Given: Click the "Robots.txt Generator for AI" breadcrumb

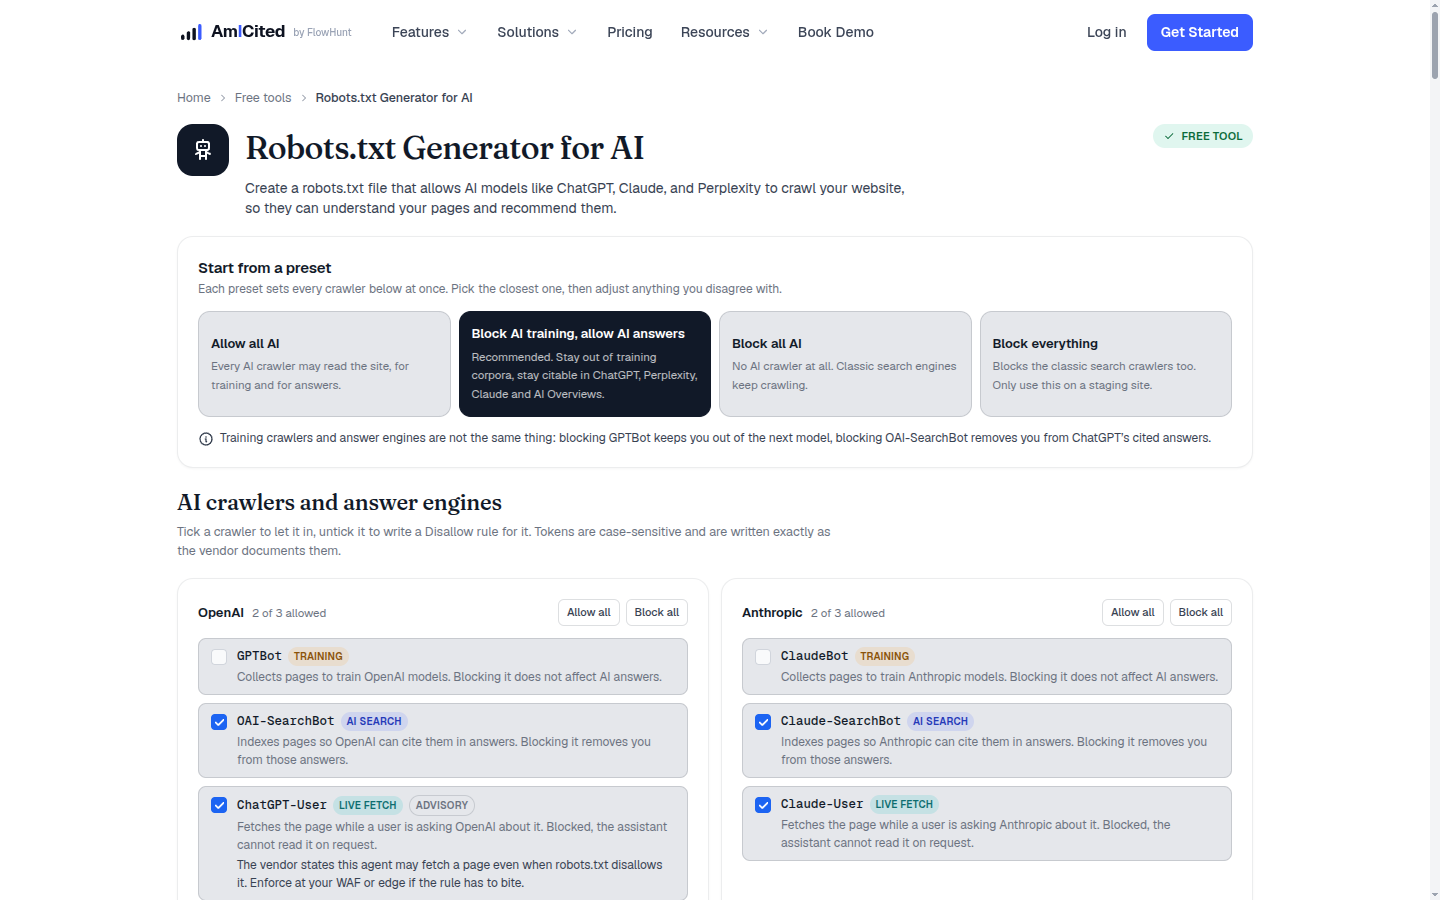Looking at the screenshot, I should [x=394, y=98].
